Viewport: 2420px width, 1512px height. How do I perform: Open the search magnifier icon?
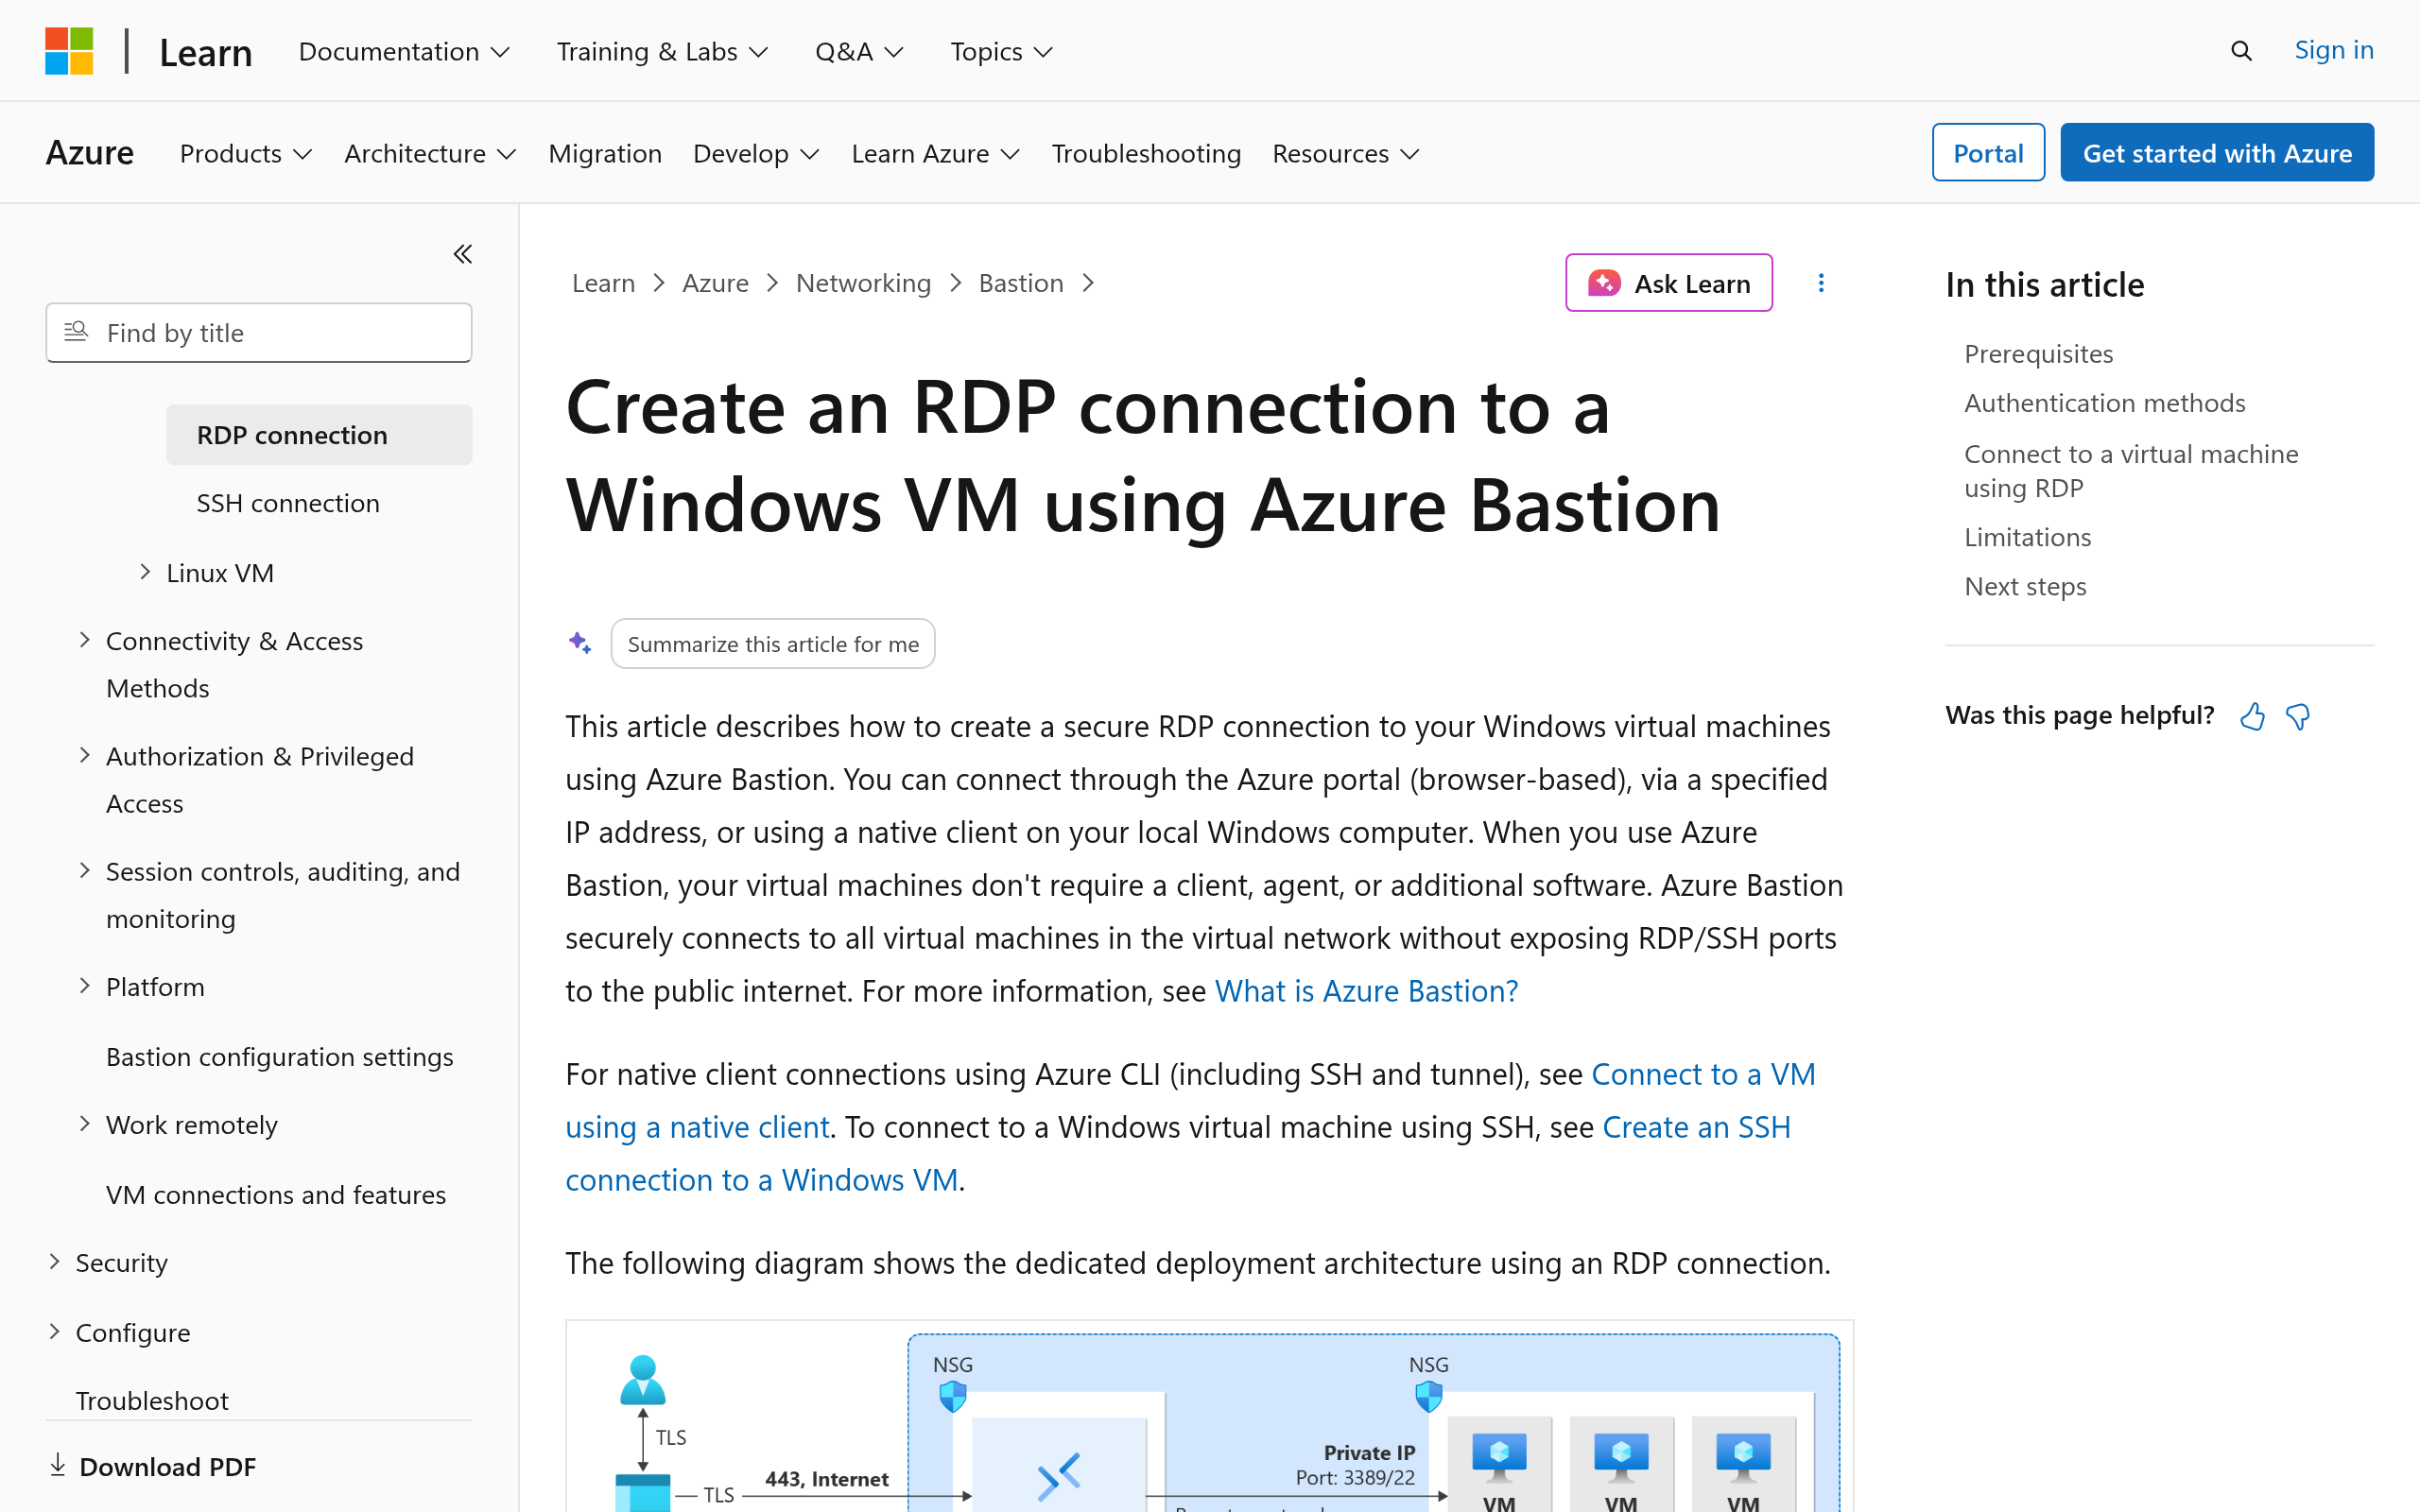[x=2241, y=51]
